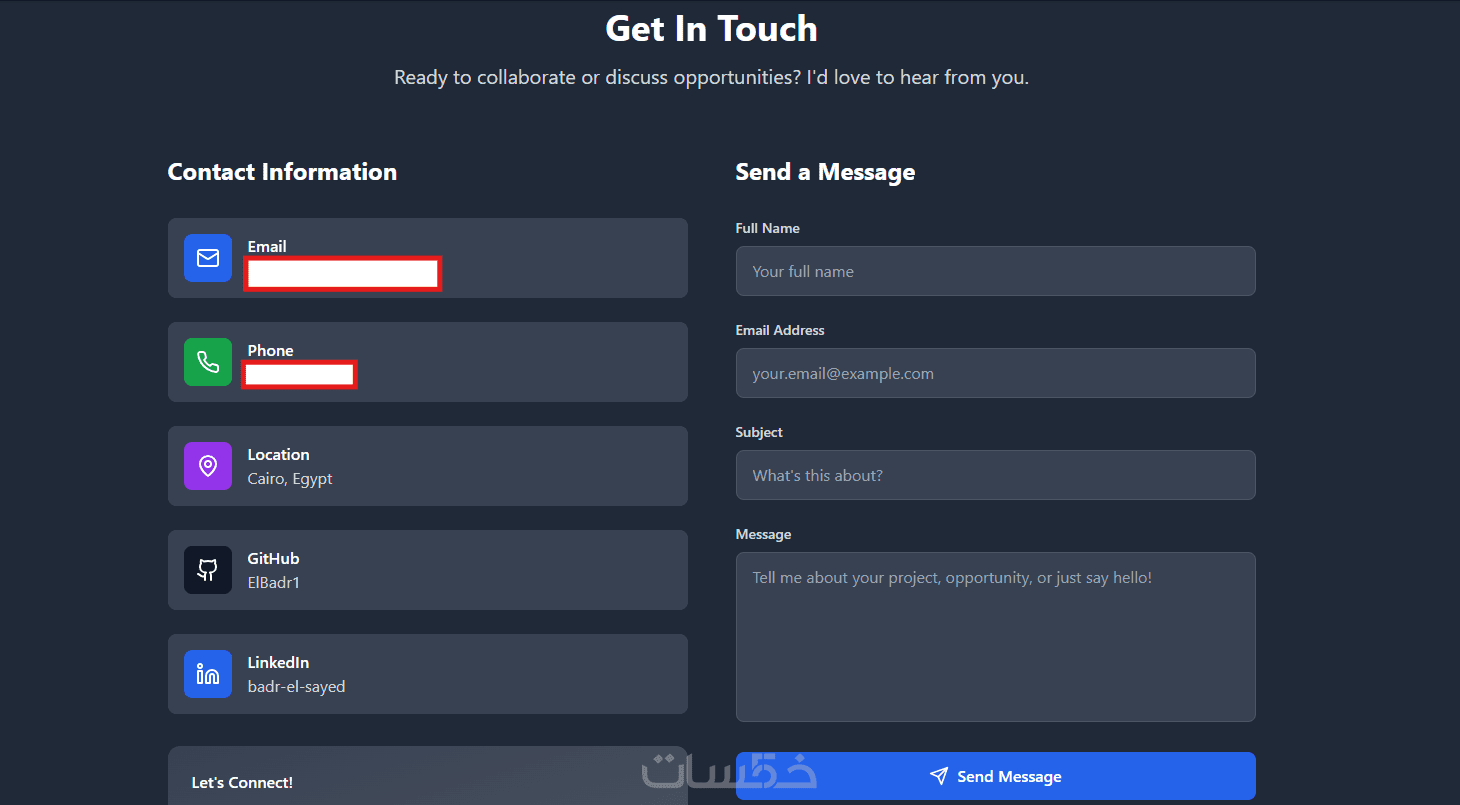Screen dimensions: 1460x805
Task: Click the Email contact card label
Action: point(267,246)
